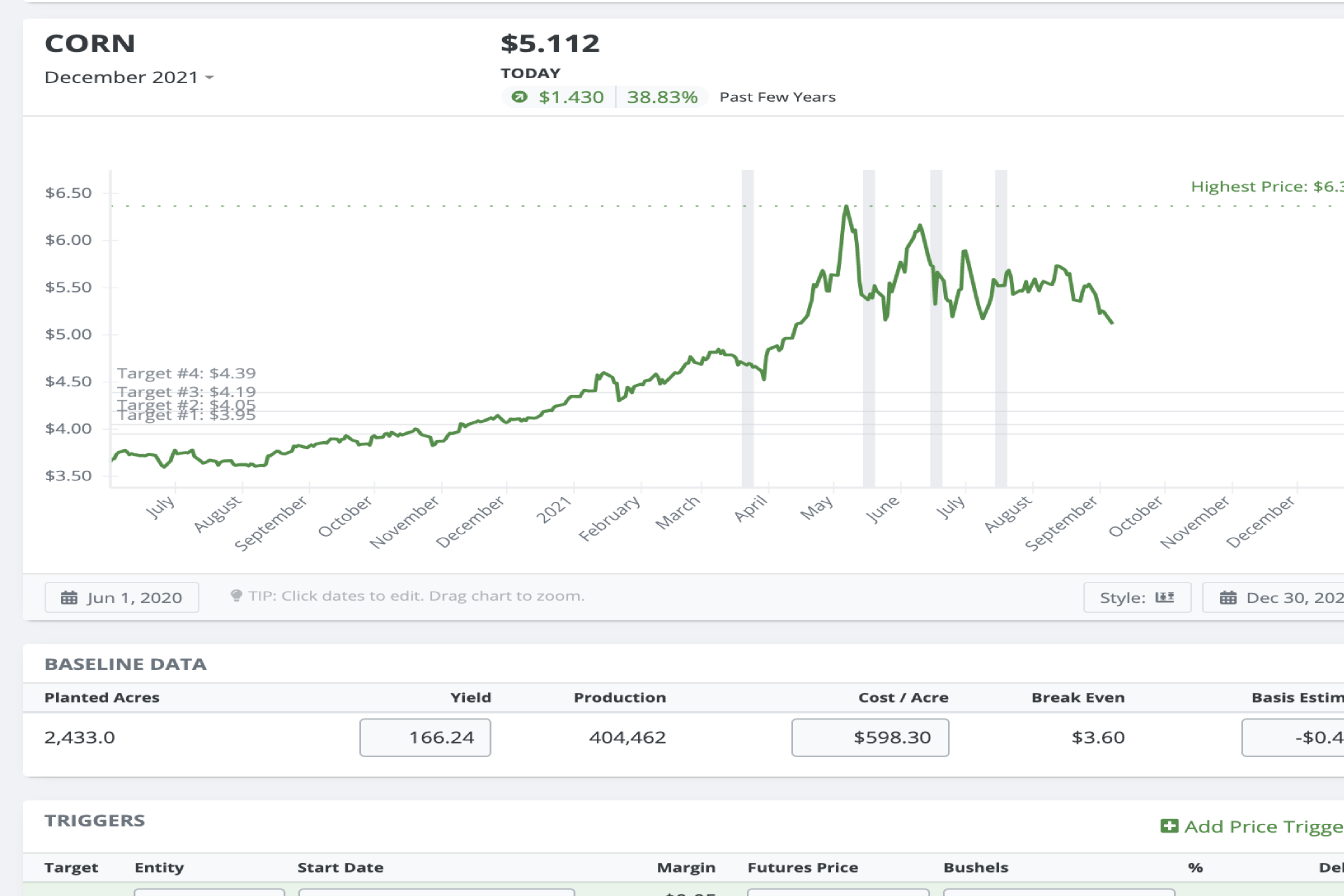
Task: Edit the Jun 1, 2020 start date button
Action: [x=122, y=598]
